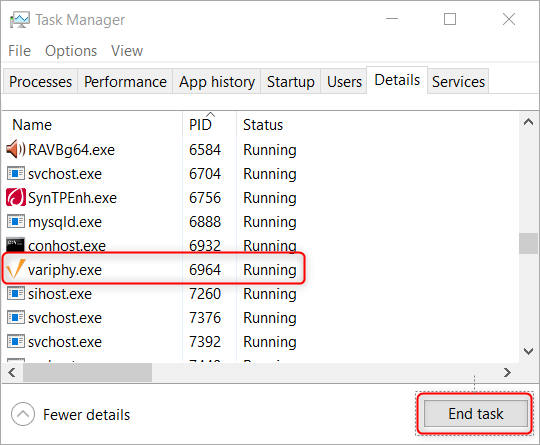Click PID value 7260
The height and width of the screenshot is (445, 540).
[x=205, y=294]
